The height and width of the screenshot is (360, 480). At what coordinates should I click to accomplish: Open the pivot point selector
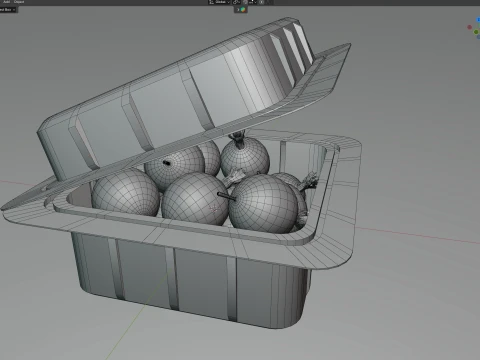236,2
